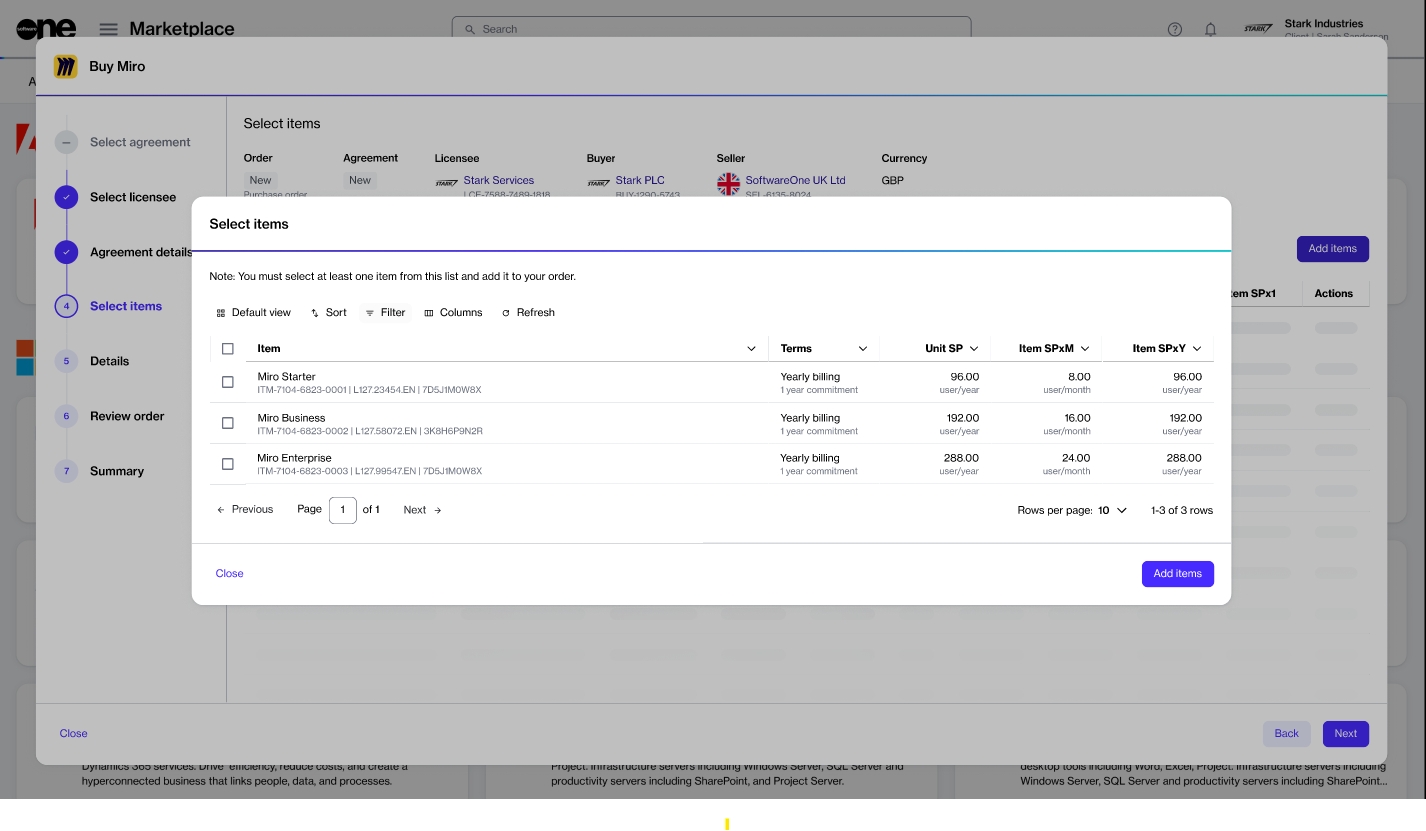1426x831 pixels.
Task: Click Close link in the Buy Miro wizard footer
Action: pos(73,733)
